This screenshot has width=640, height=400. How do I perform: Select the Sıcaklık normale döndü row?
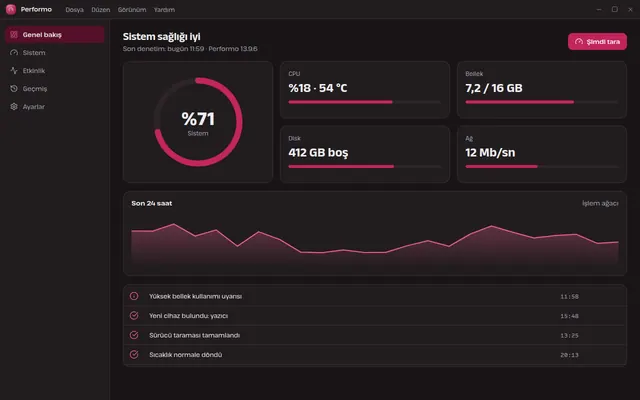coord(375,355)
